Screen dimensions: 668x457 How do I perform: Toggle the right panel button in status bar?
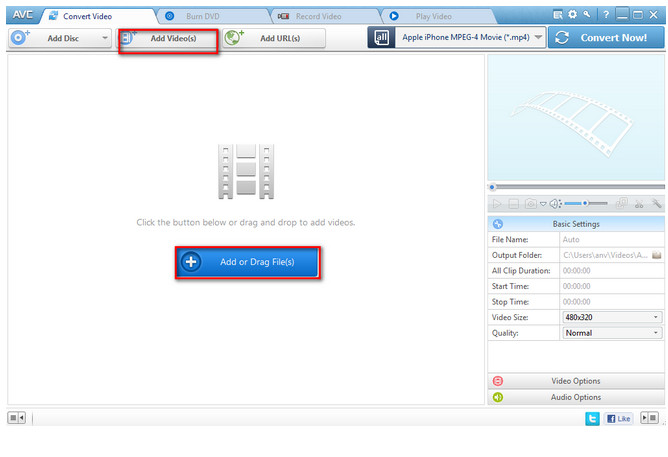click(x=650, y=418)
